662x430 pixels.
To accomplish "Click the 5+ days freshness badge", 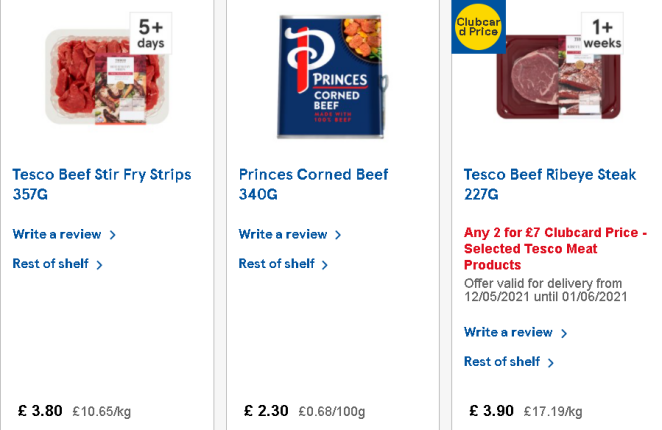I will coord(151,34).
